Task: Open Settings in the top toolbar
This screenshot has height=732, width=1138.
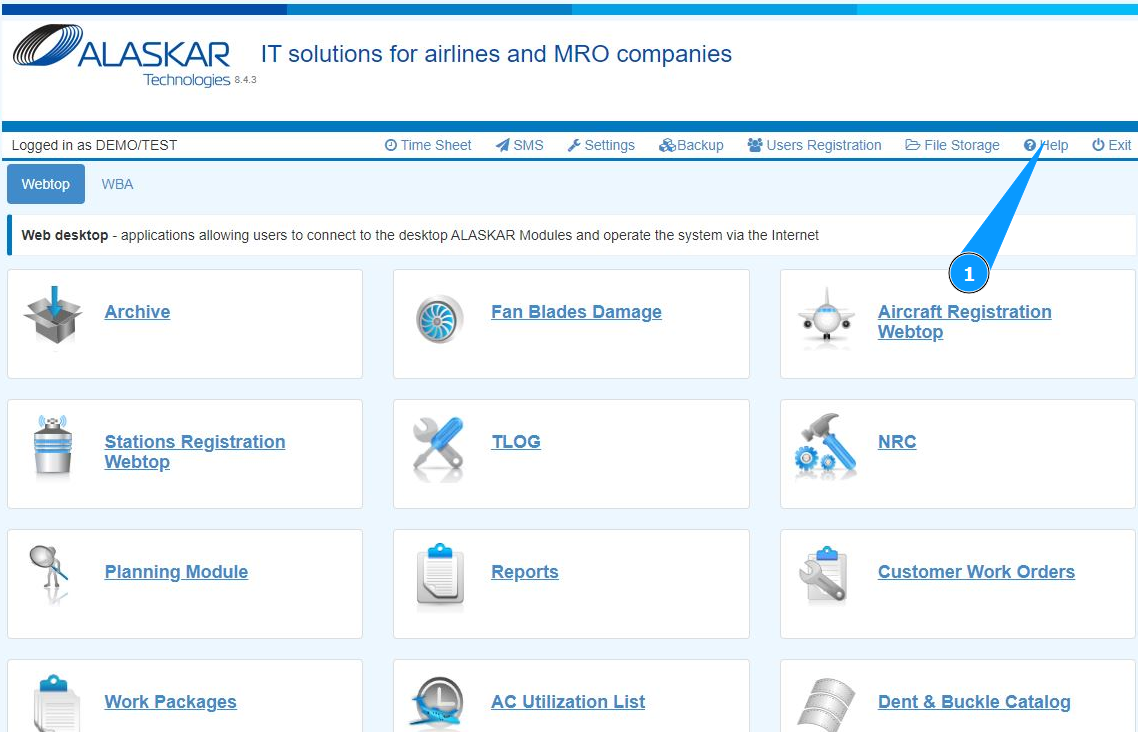Action: (601, 145)
